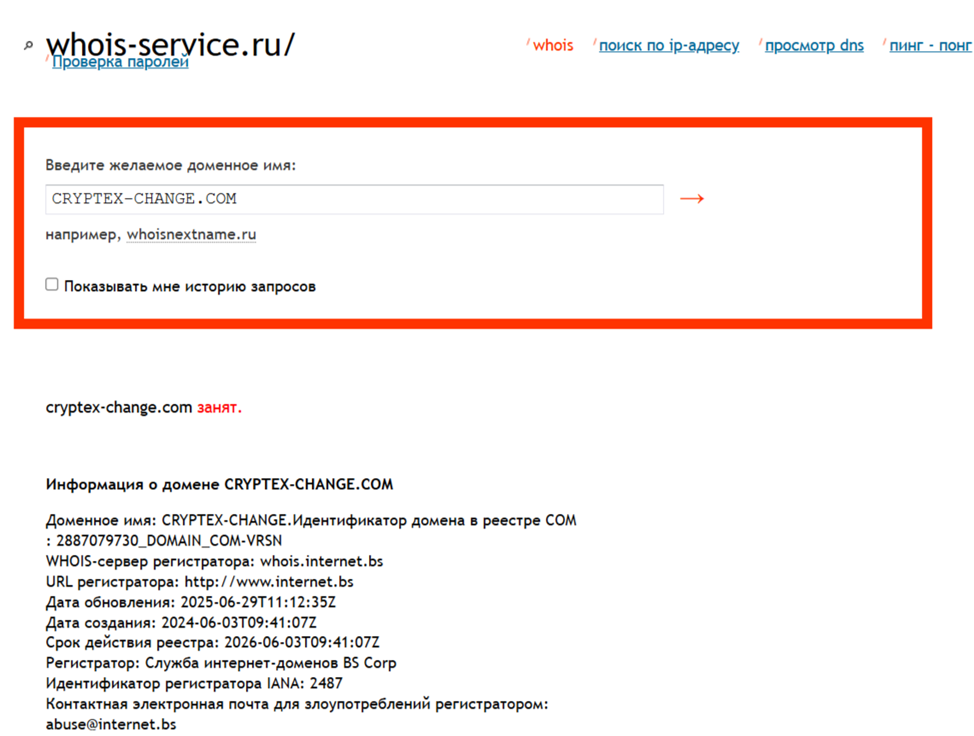Screen dimensions: 974x736
Task: Open the 'пинг - понг' link
Action: 931,45
